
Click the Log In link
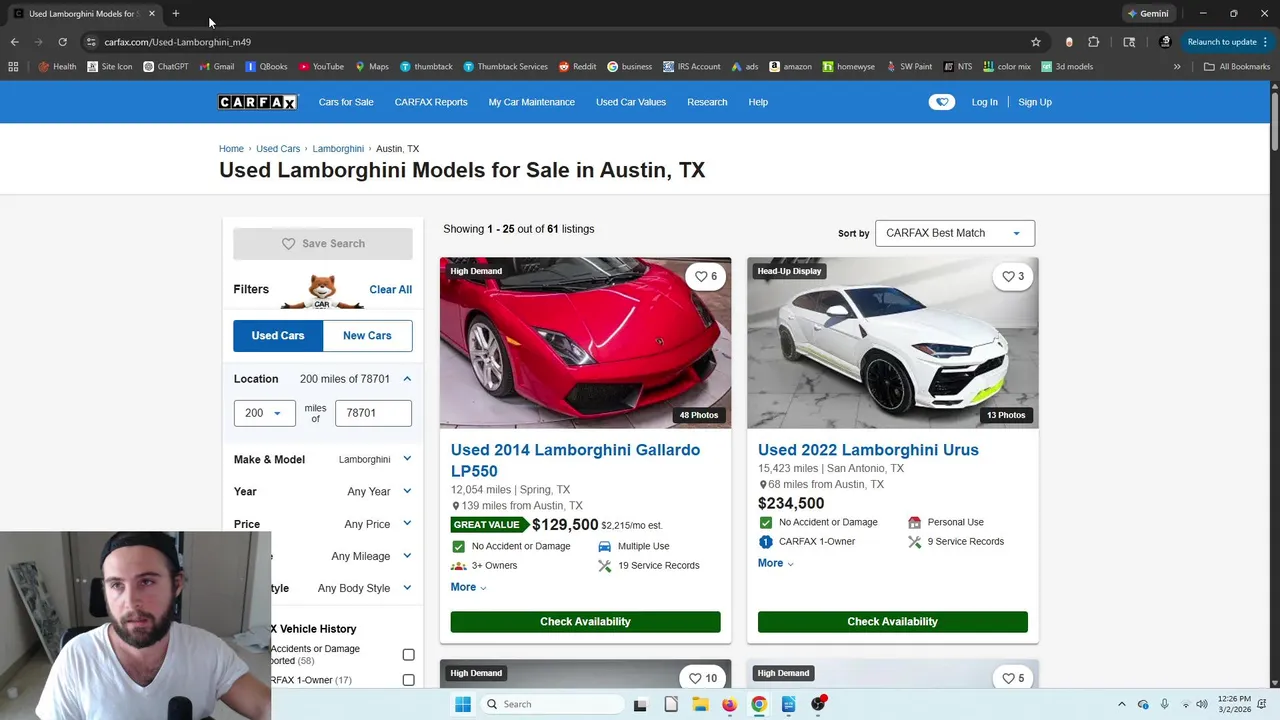[984, 102]
